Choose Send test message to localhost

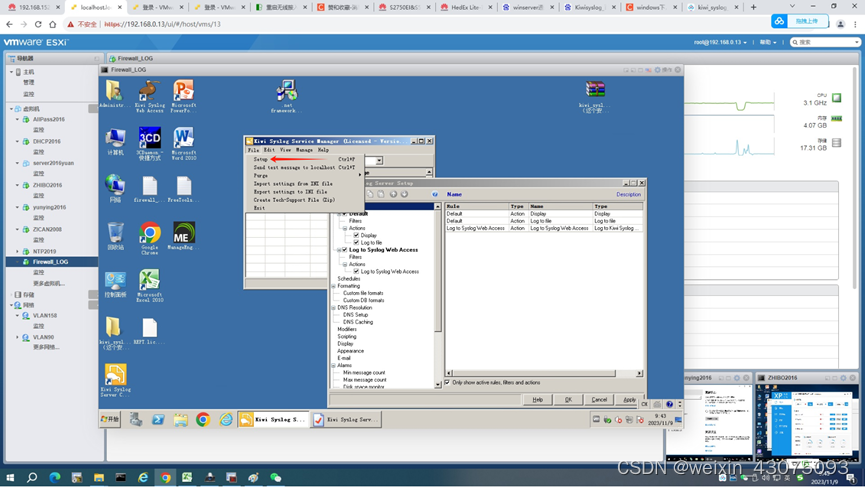pos(304,167)
